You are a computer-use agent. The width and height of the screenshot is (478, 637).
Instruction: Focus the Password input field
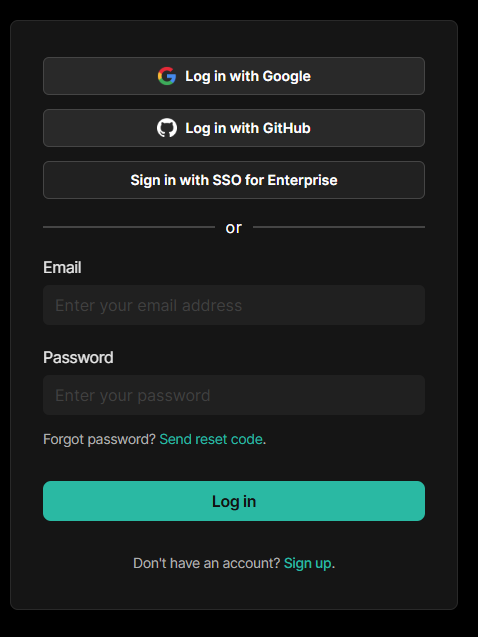pyautogui.click(x=234, y=395)
